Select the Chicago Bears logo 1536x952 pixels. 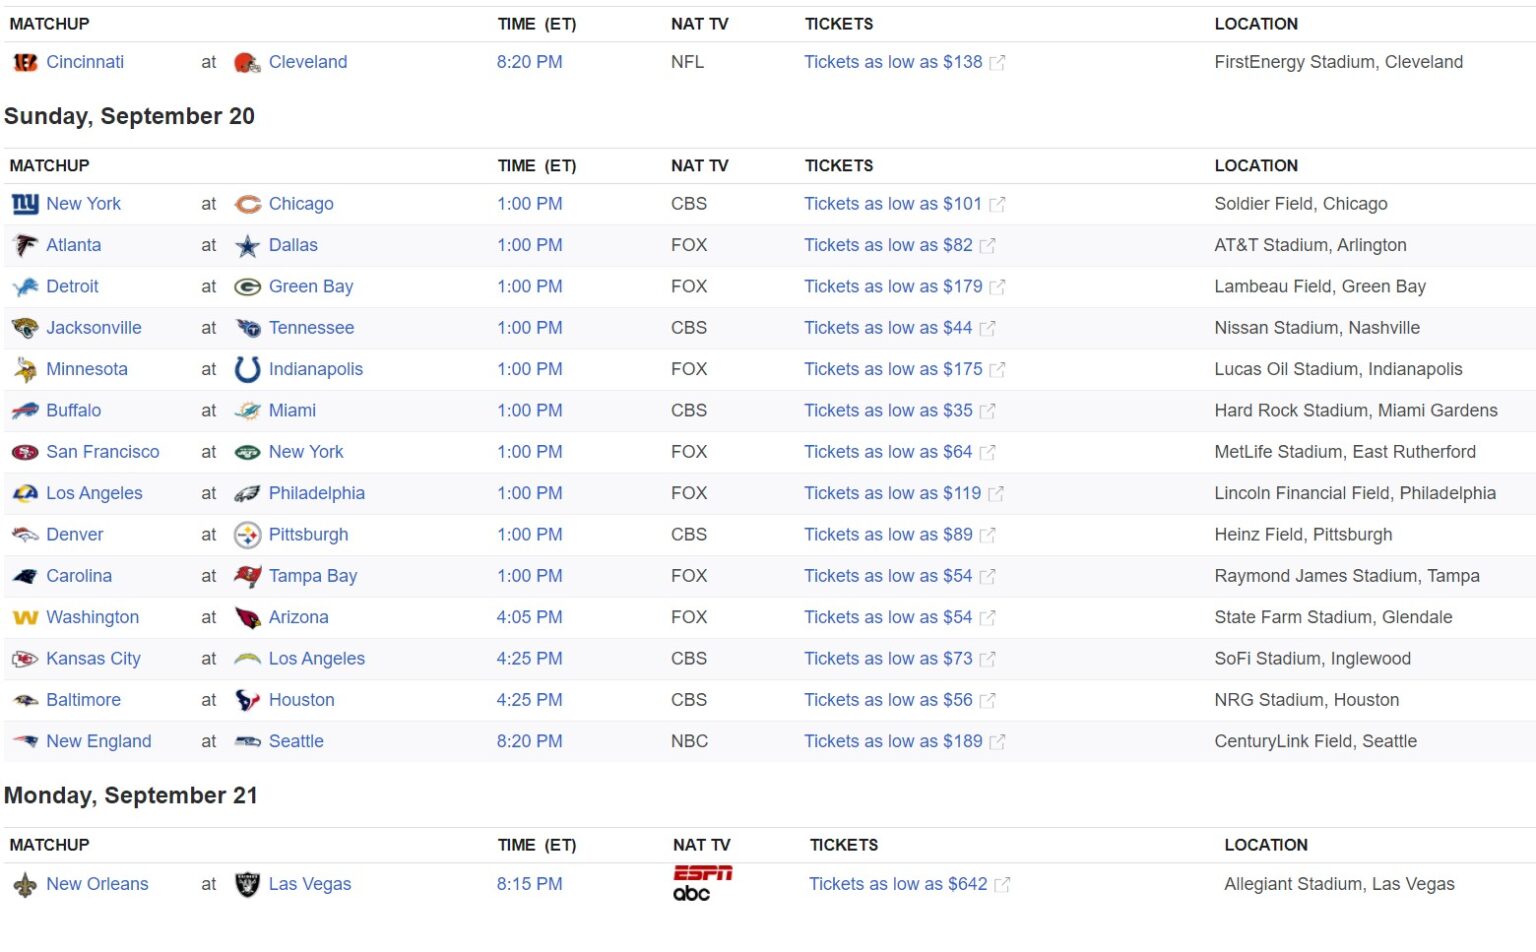pos(246,204)
